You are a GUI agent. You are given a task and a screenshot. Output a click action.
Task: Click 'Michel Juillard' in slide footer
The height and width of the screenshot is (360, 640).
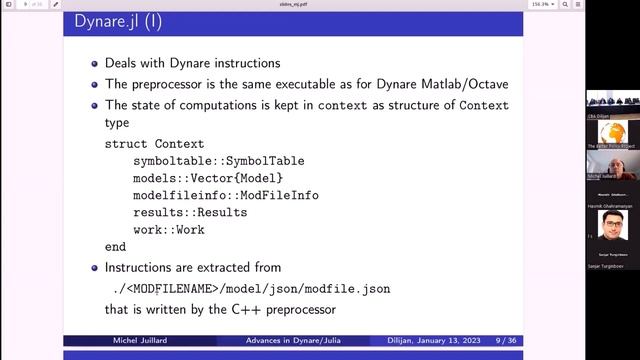[x=140, y=340]
